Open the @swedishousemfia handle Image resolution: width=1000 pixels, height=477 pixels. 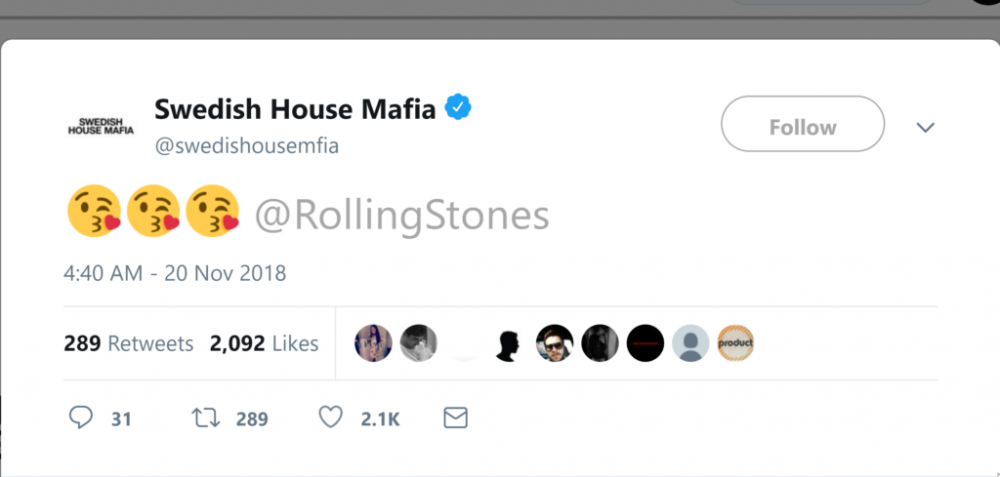pos(246,146)
